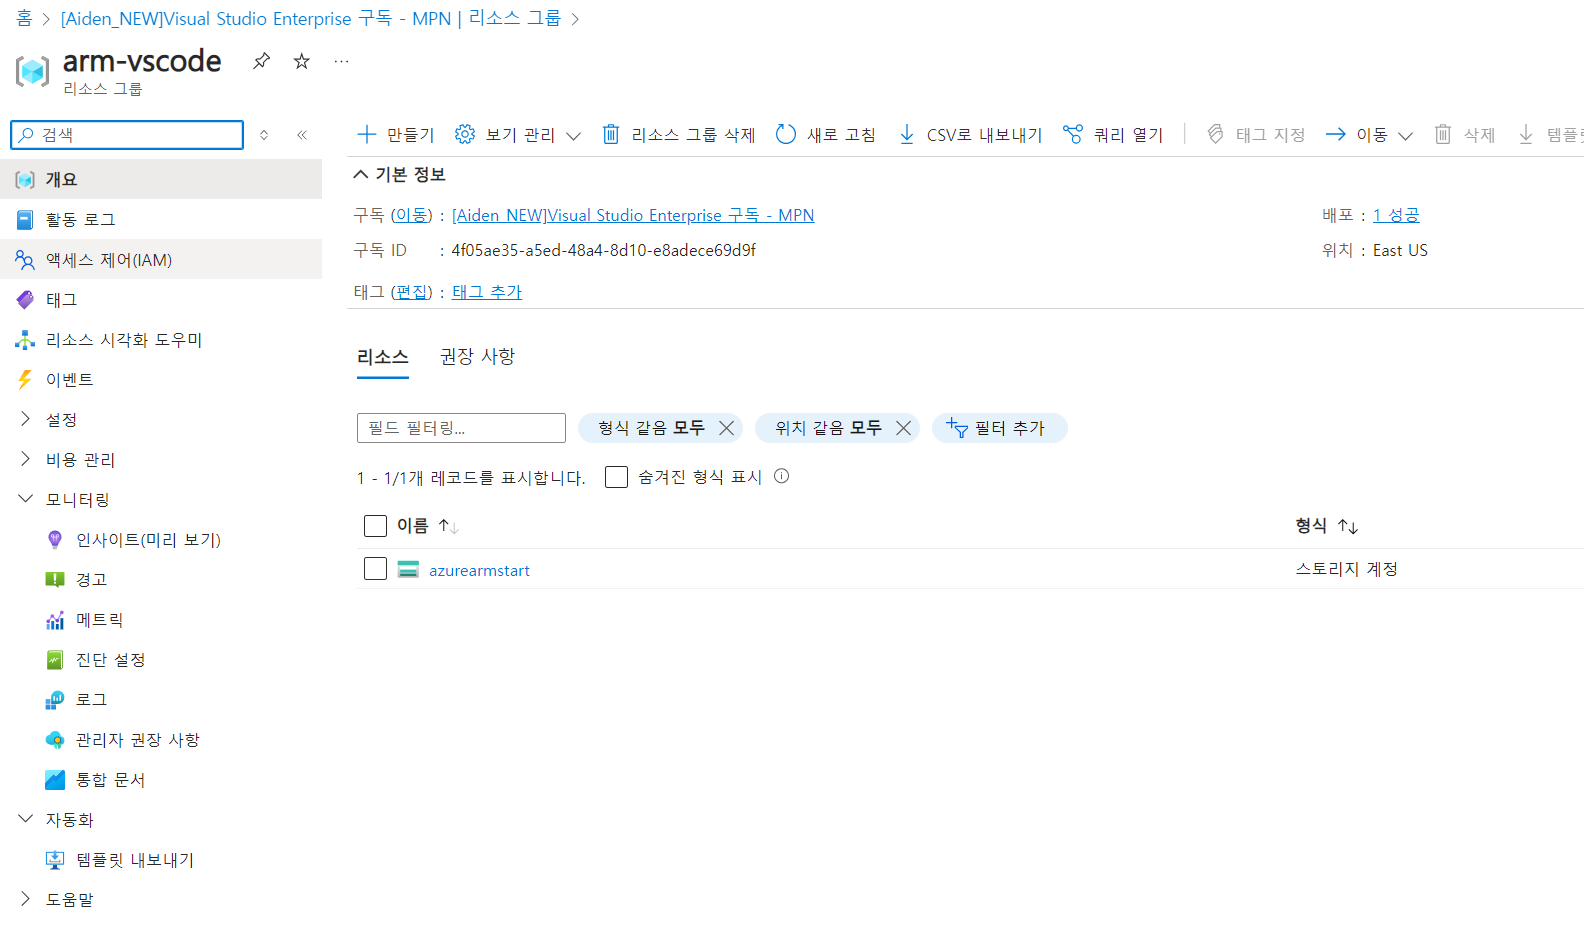Enable 숨겨진 형식 표시 checkbox
Image resolution: width=1584 pixels, height=928 pixels.
[x=616, y=477]
